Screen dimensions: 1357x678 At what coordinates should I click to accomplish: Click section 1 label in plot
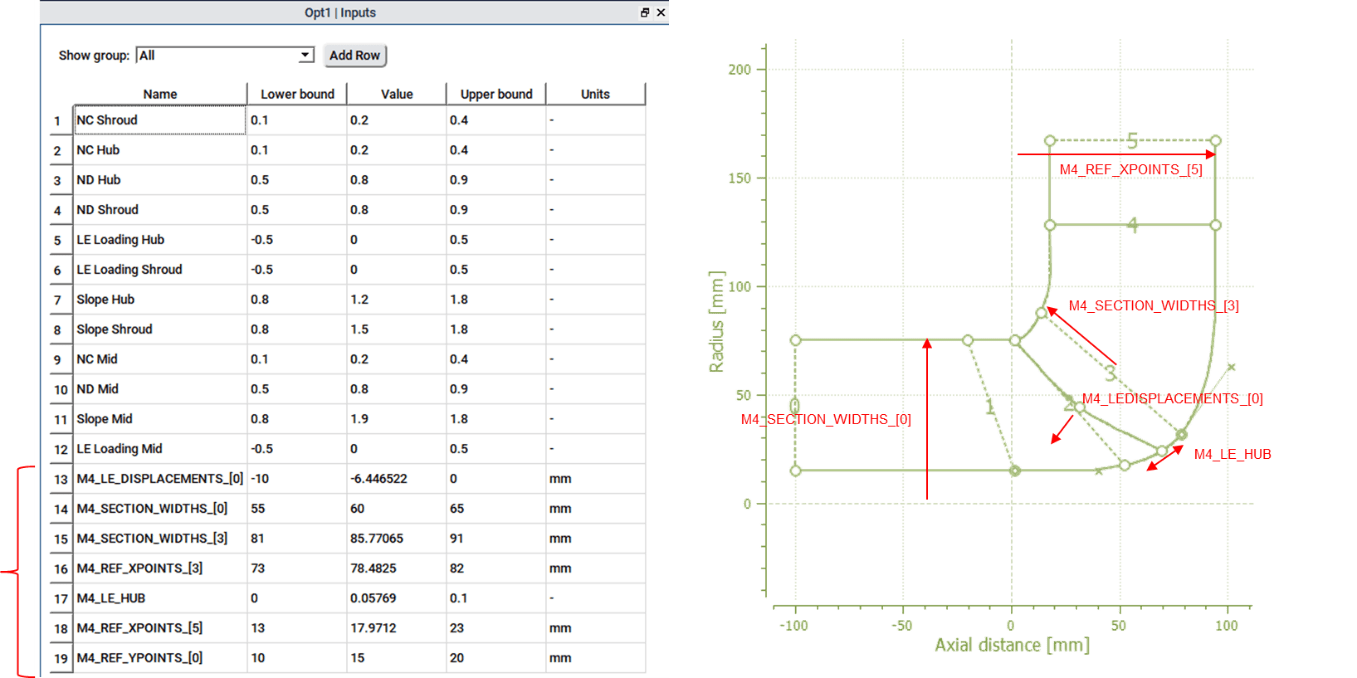[x=989, y=407]
